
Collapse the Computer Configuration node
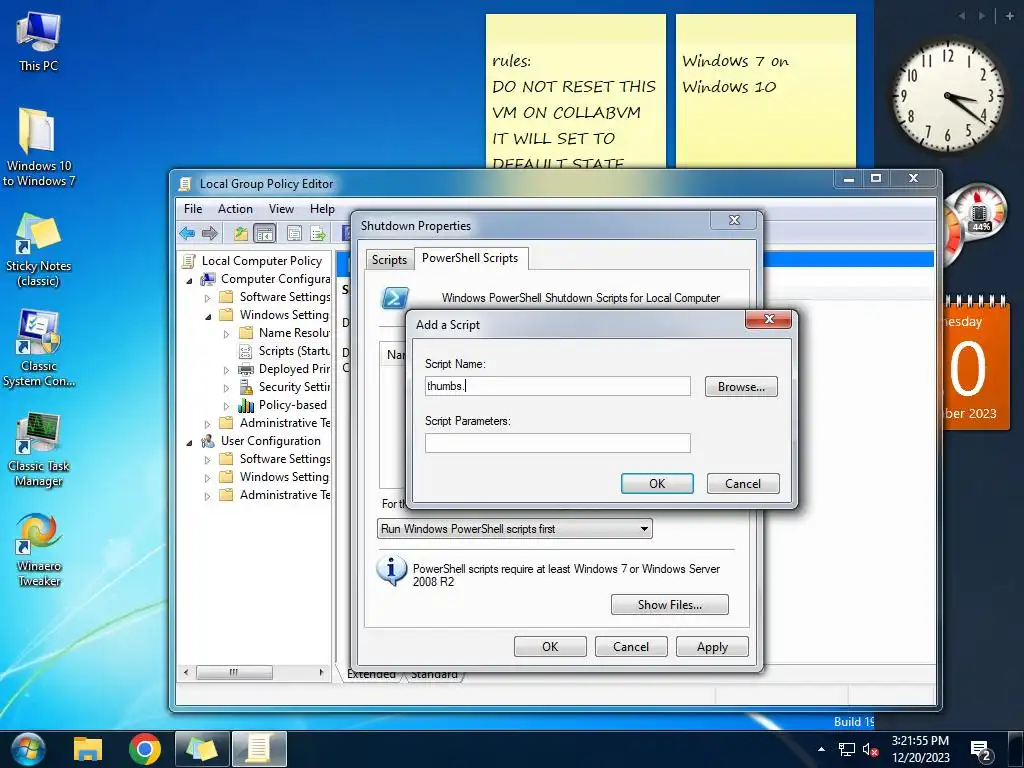point(189,280)
